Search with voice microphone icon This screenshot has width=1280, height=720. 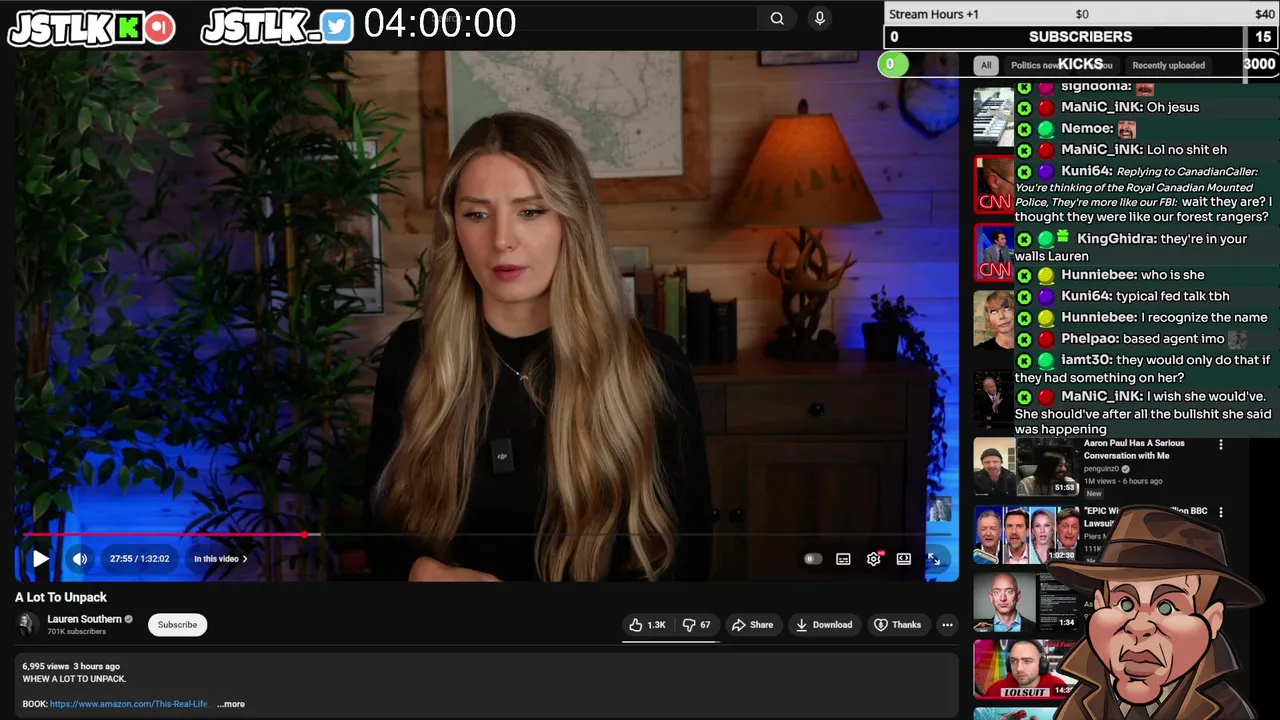[820, 18]
